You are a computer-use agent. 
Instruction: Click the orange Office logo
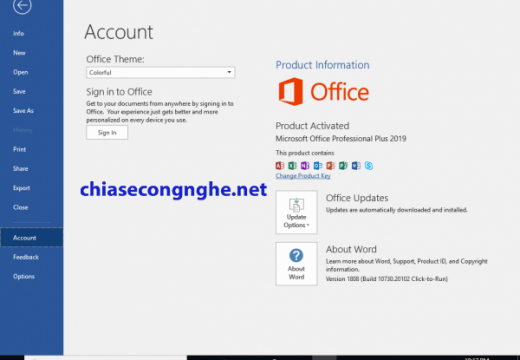tap(324, 92)
